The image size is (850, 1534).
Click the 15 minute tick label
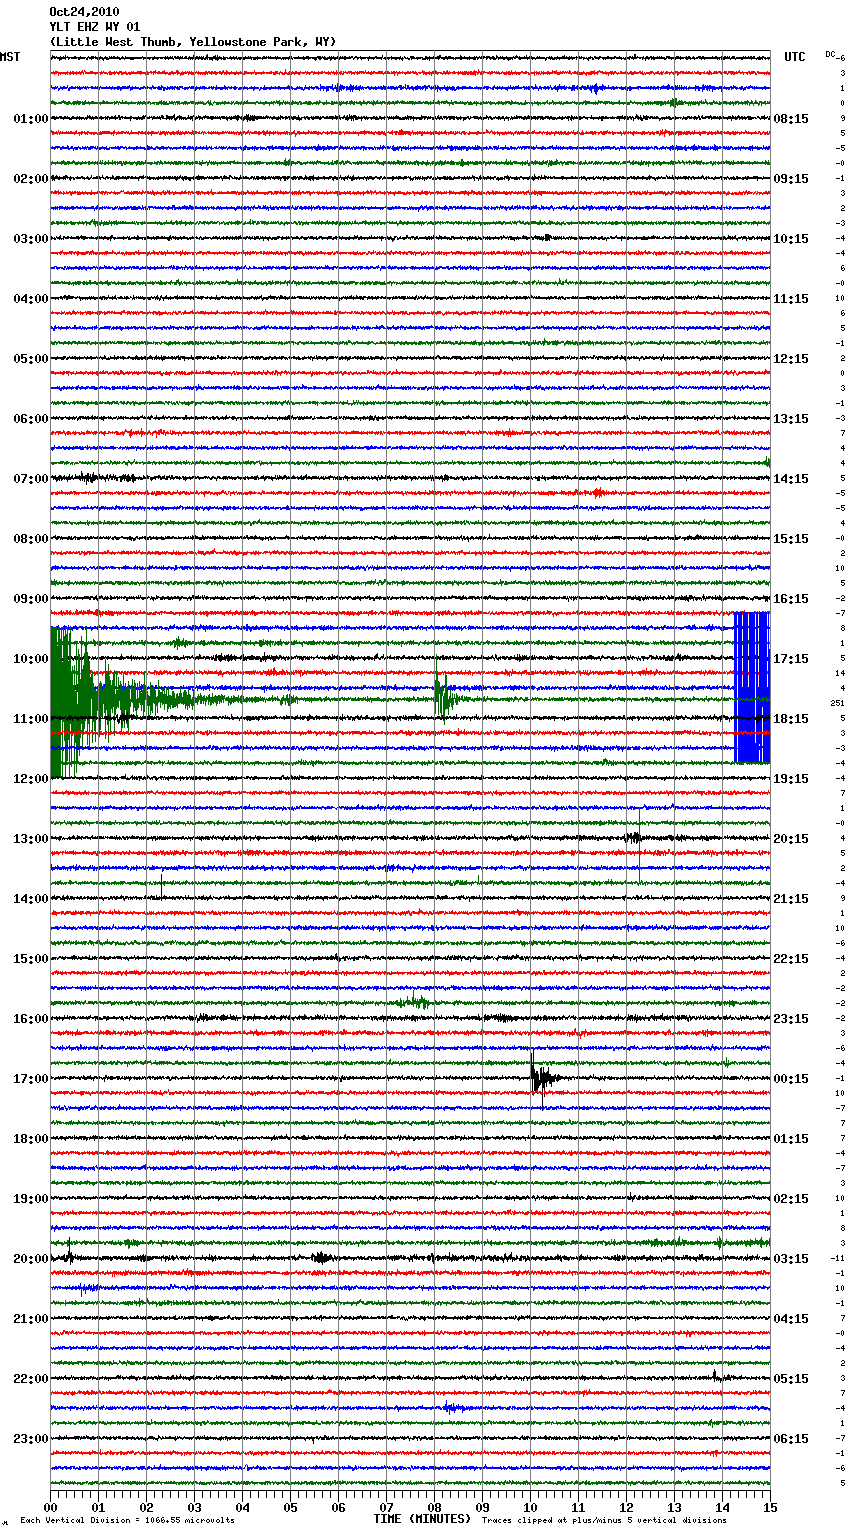pyautogui.click(x=770, y=1507)
